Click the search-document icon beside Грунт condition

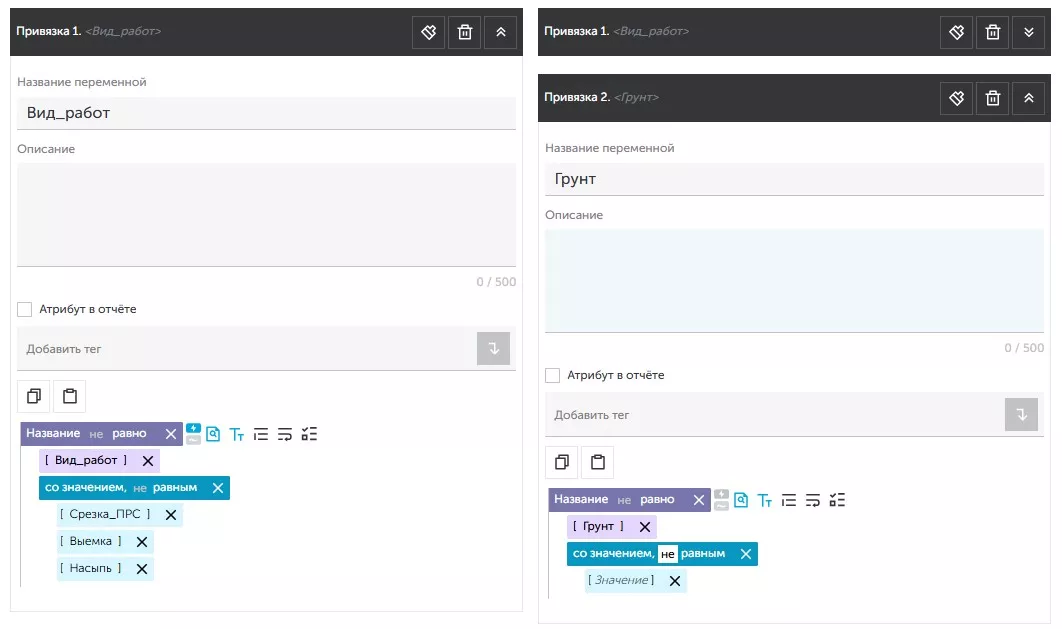(x=741, y=500)
